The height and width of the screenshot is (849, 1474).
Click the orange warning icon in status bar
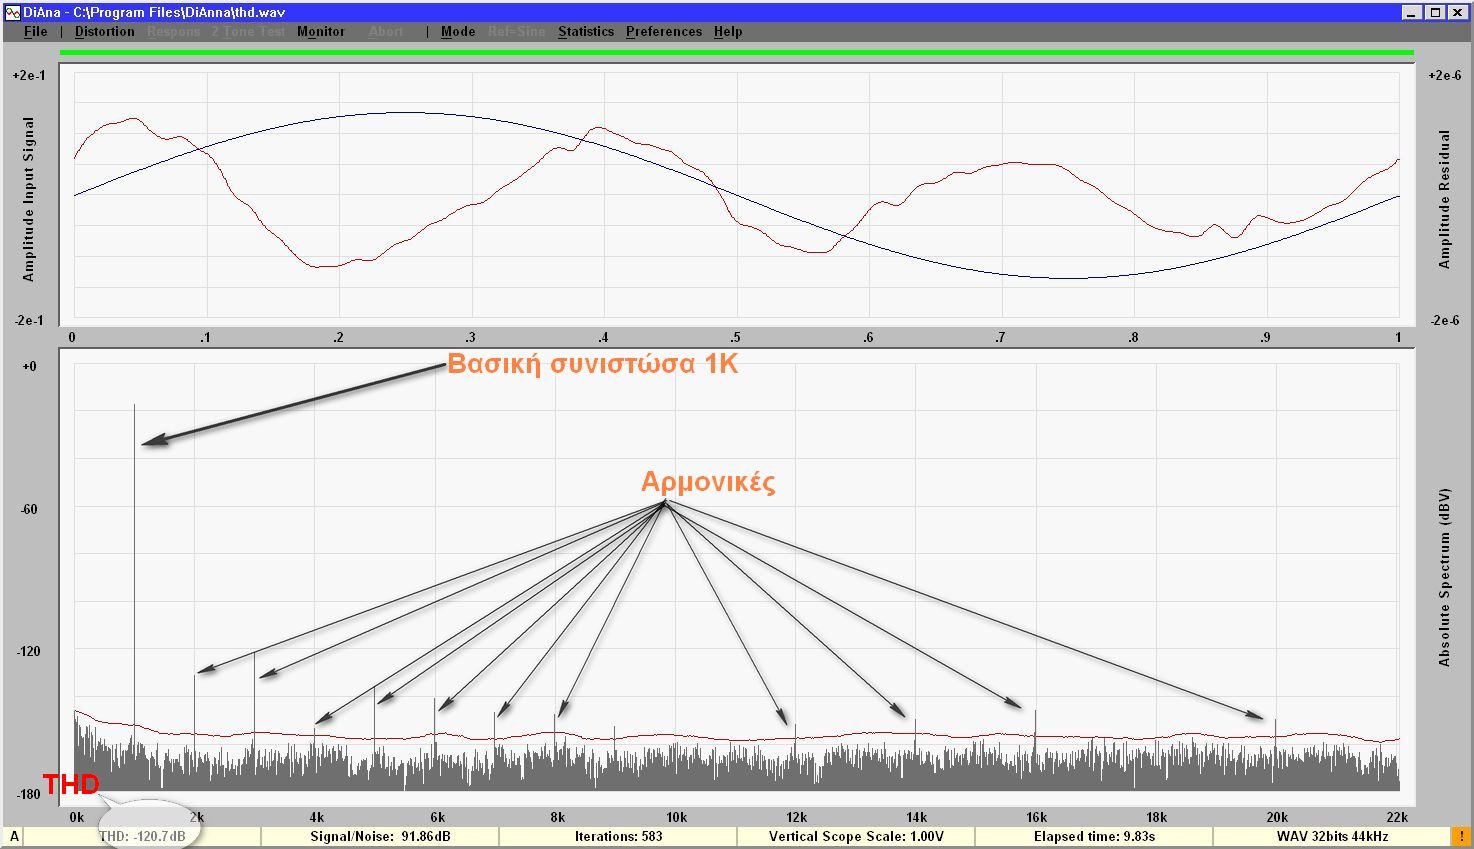(1460, 837)
